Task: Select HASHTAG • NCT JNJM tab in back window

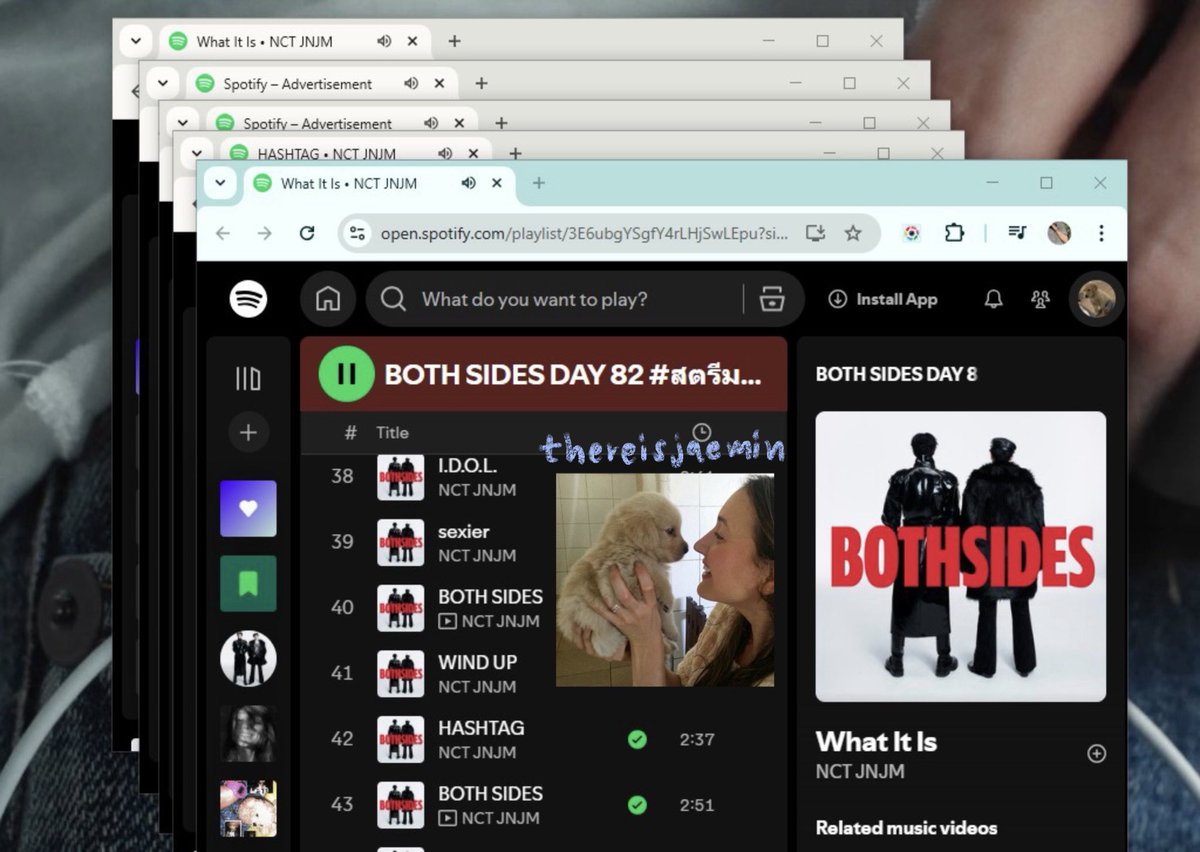Action: tap(327, 154)
